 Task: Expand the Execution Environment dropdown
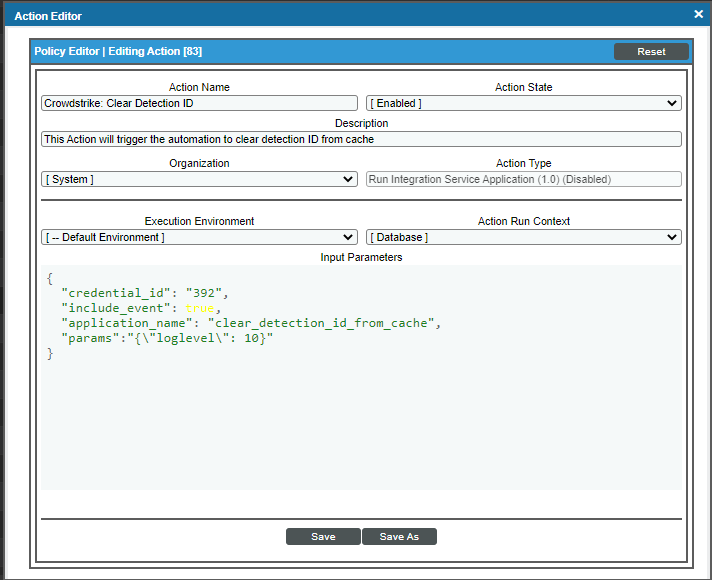coord(199,237)
